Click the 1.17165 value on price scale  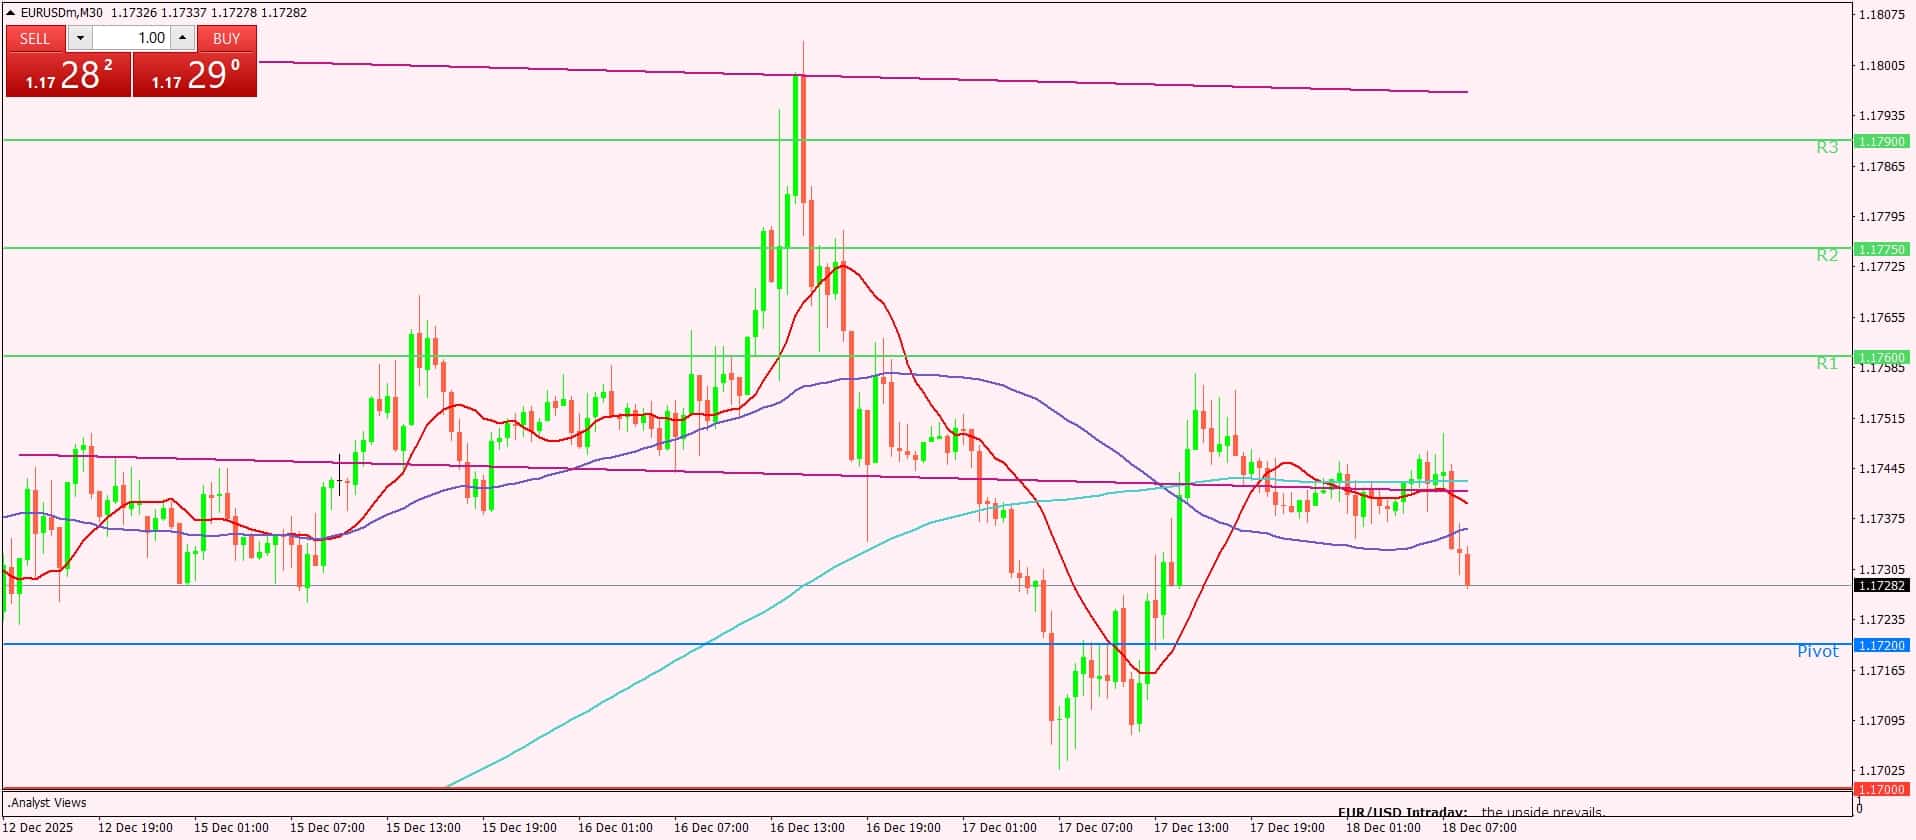1881,670
